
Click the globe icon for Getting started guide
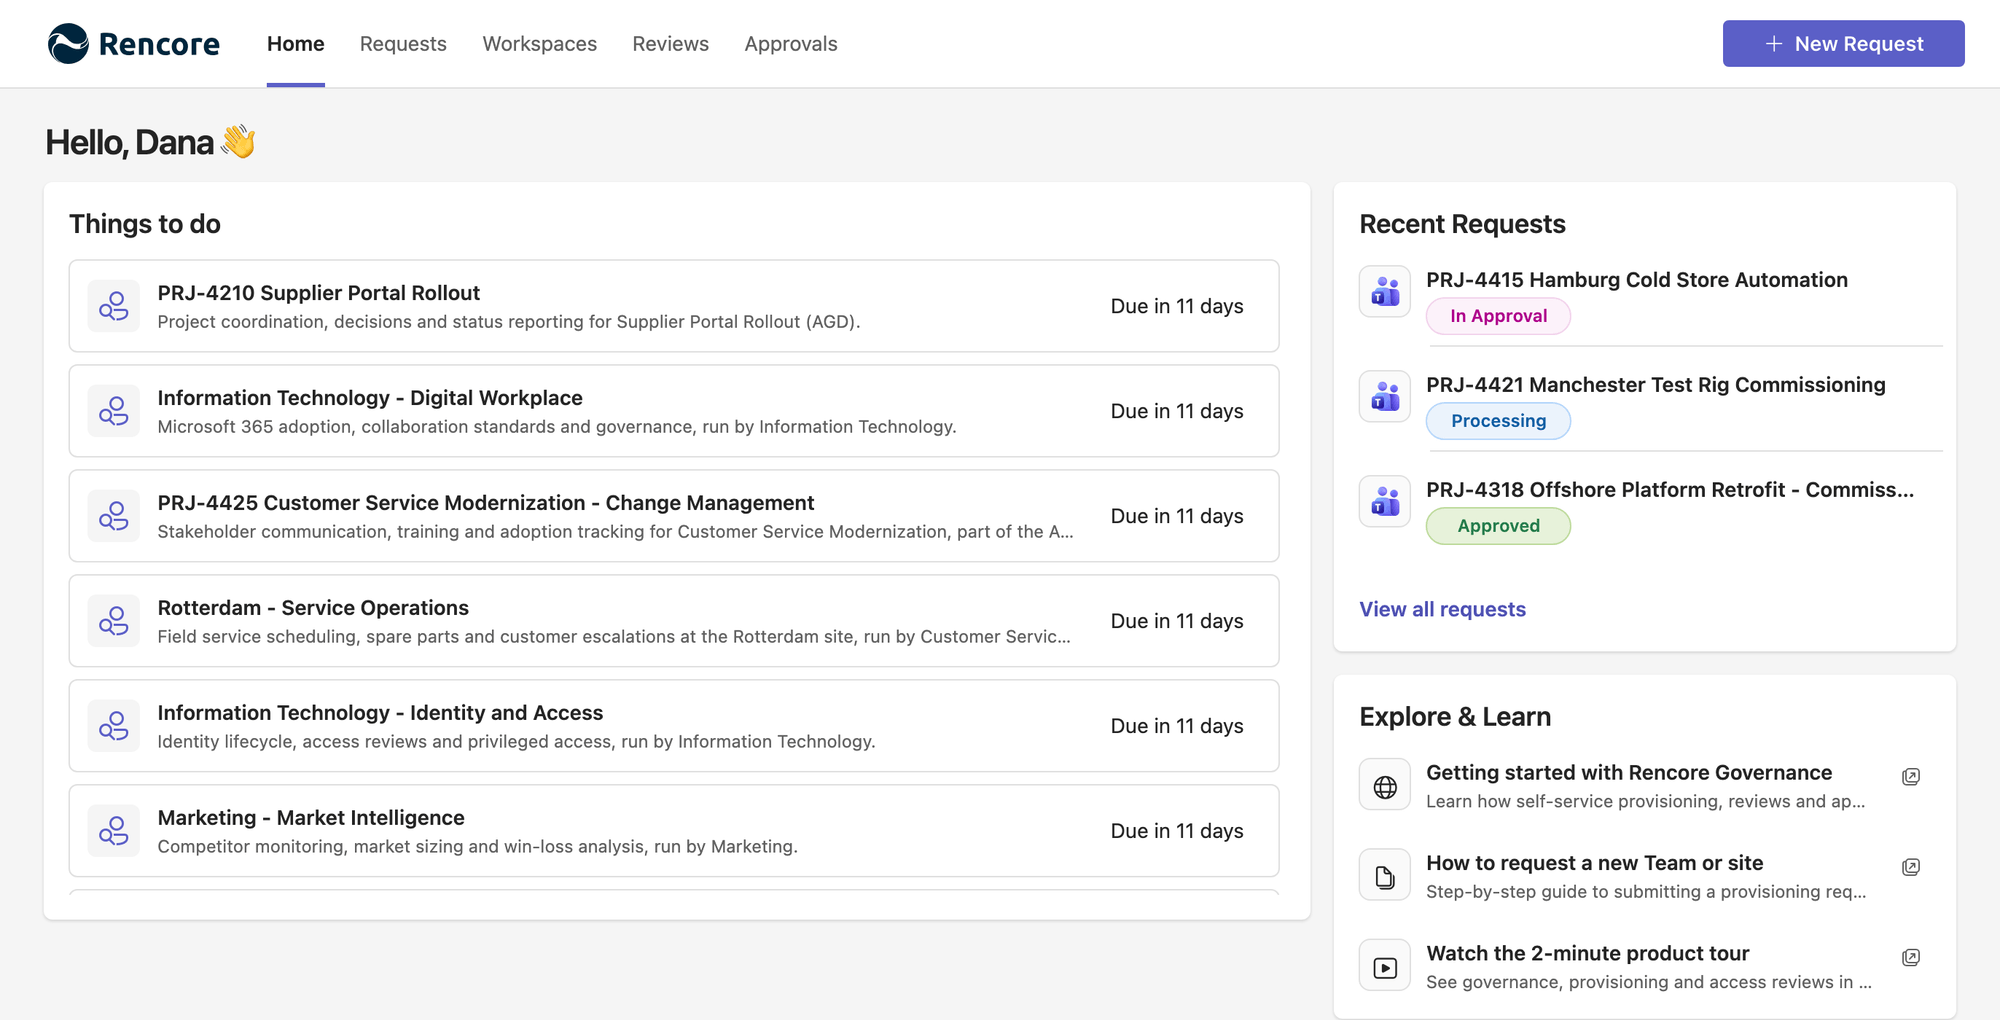coord(1385,787)
